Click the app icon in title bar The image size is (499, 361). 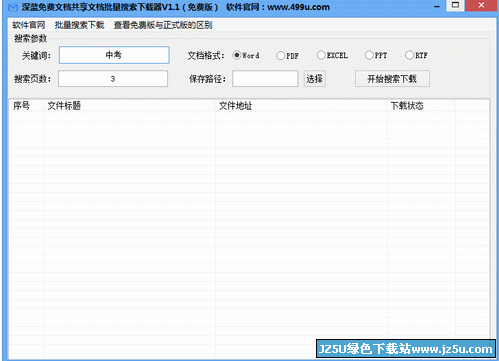12,7
